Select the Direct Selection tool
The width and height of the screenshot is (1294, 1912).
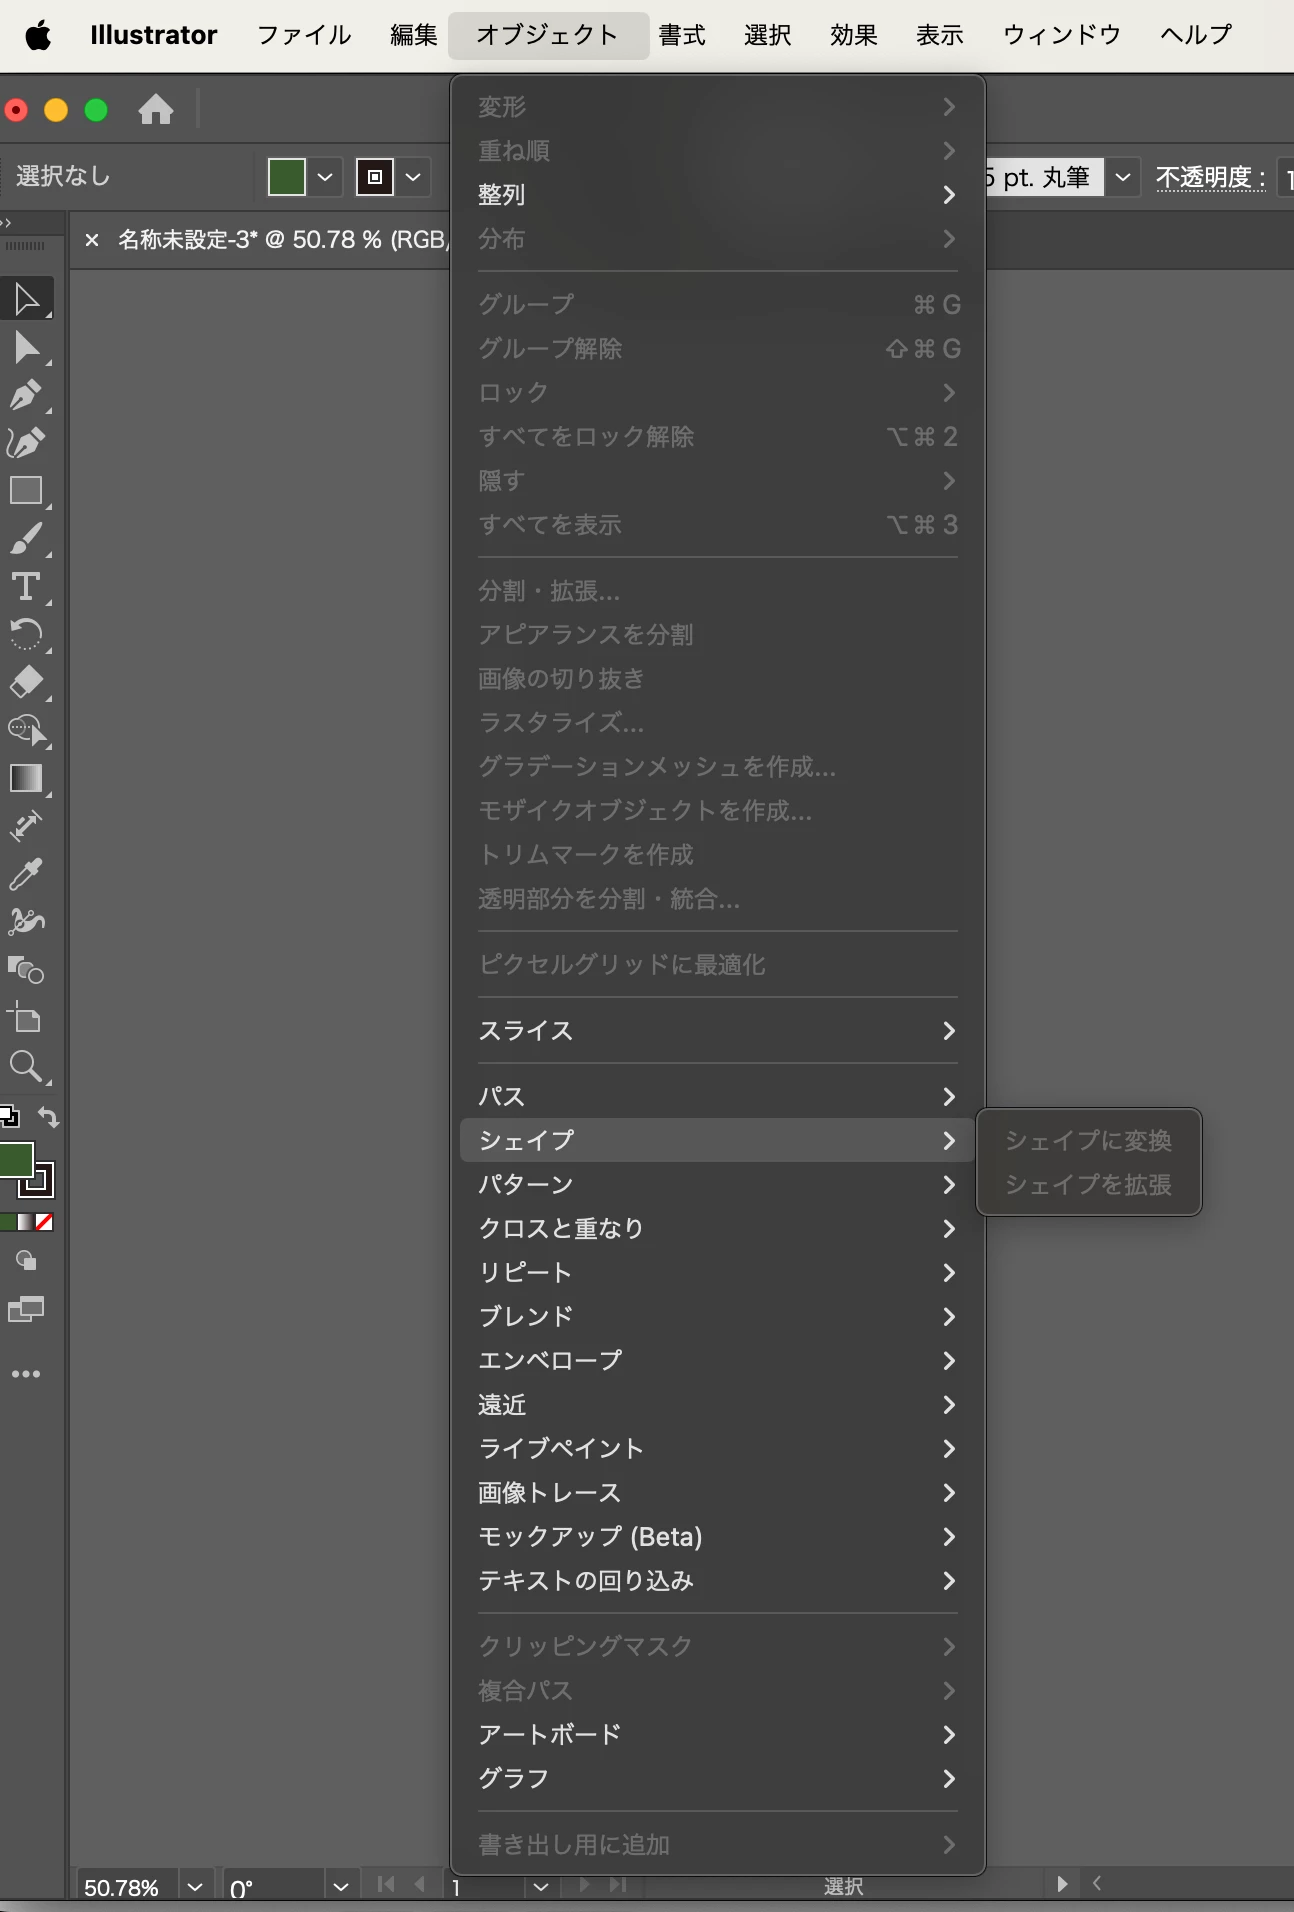[x=26, y=347]
